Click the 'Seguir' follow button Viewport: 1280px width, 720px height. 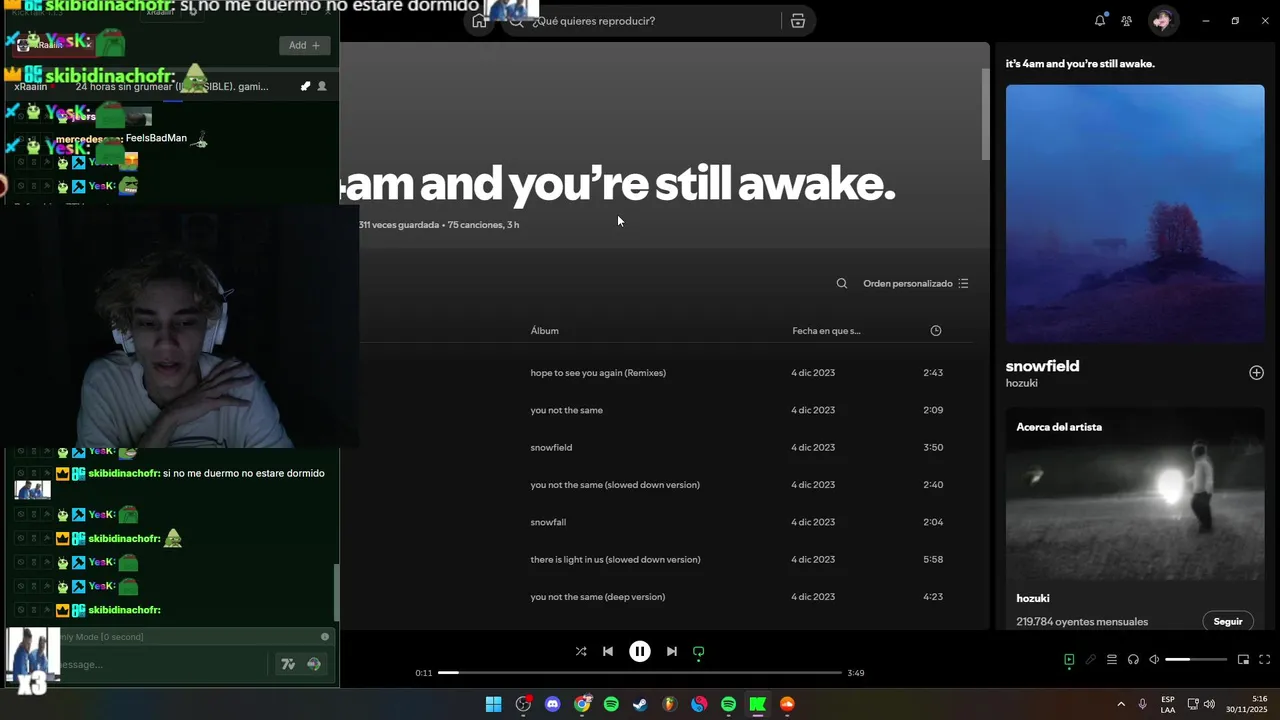coord(1228,622)
